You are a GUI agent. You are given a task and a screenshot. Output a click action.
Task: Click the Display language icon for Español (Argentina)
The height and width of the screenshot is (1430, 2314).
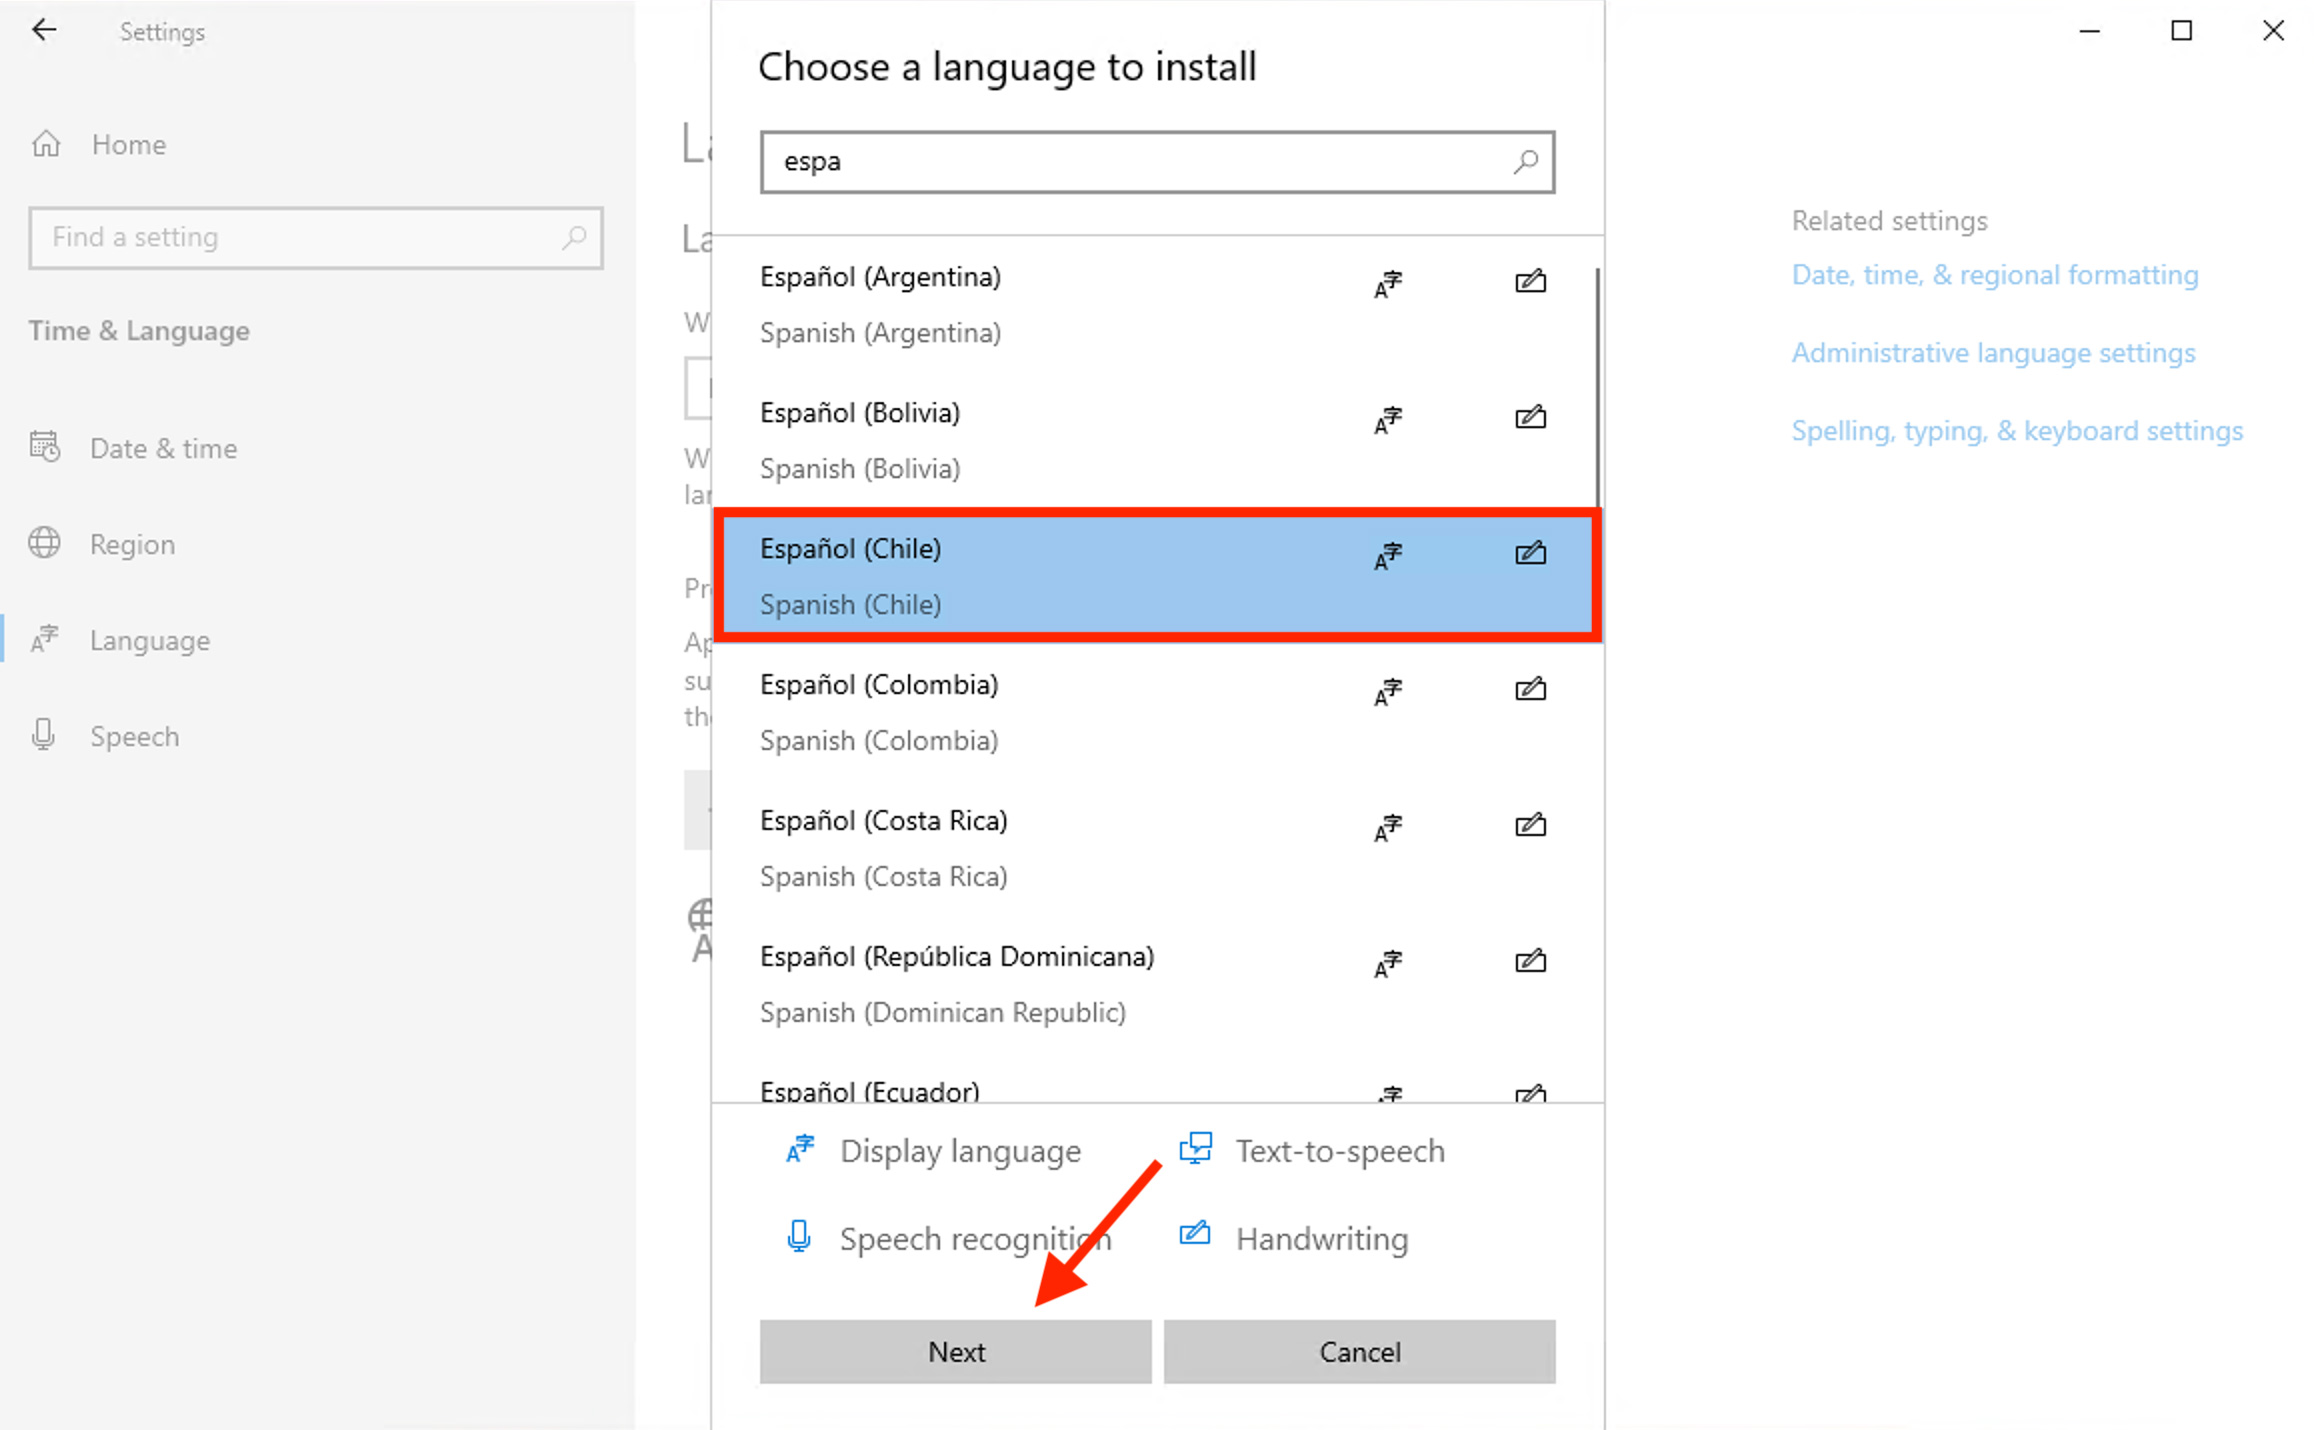point(1387,281)
